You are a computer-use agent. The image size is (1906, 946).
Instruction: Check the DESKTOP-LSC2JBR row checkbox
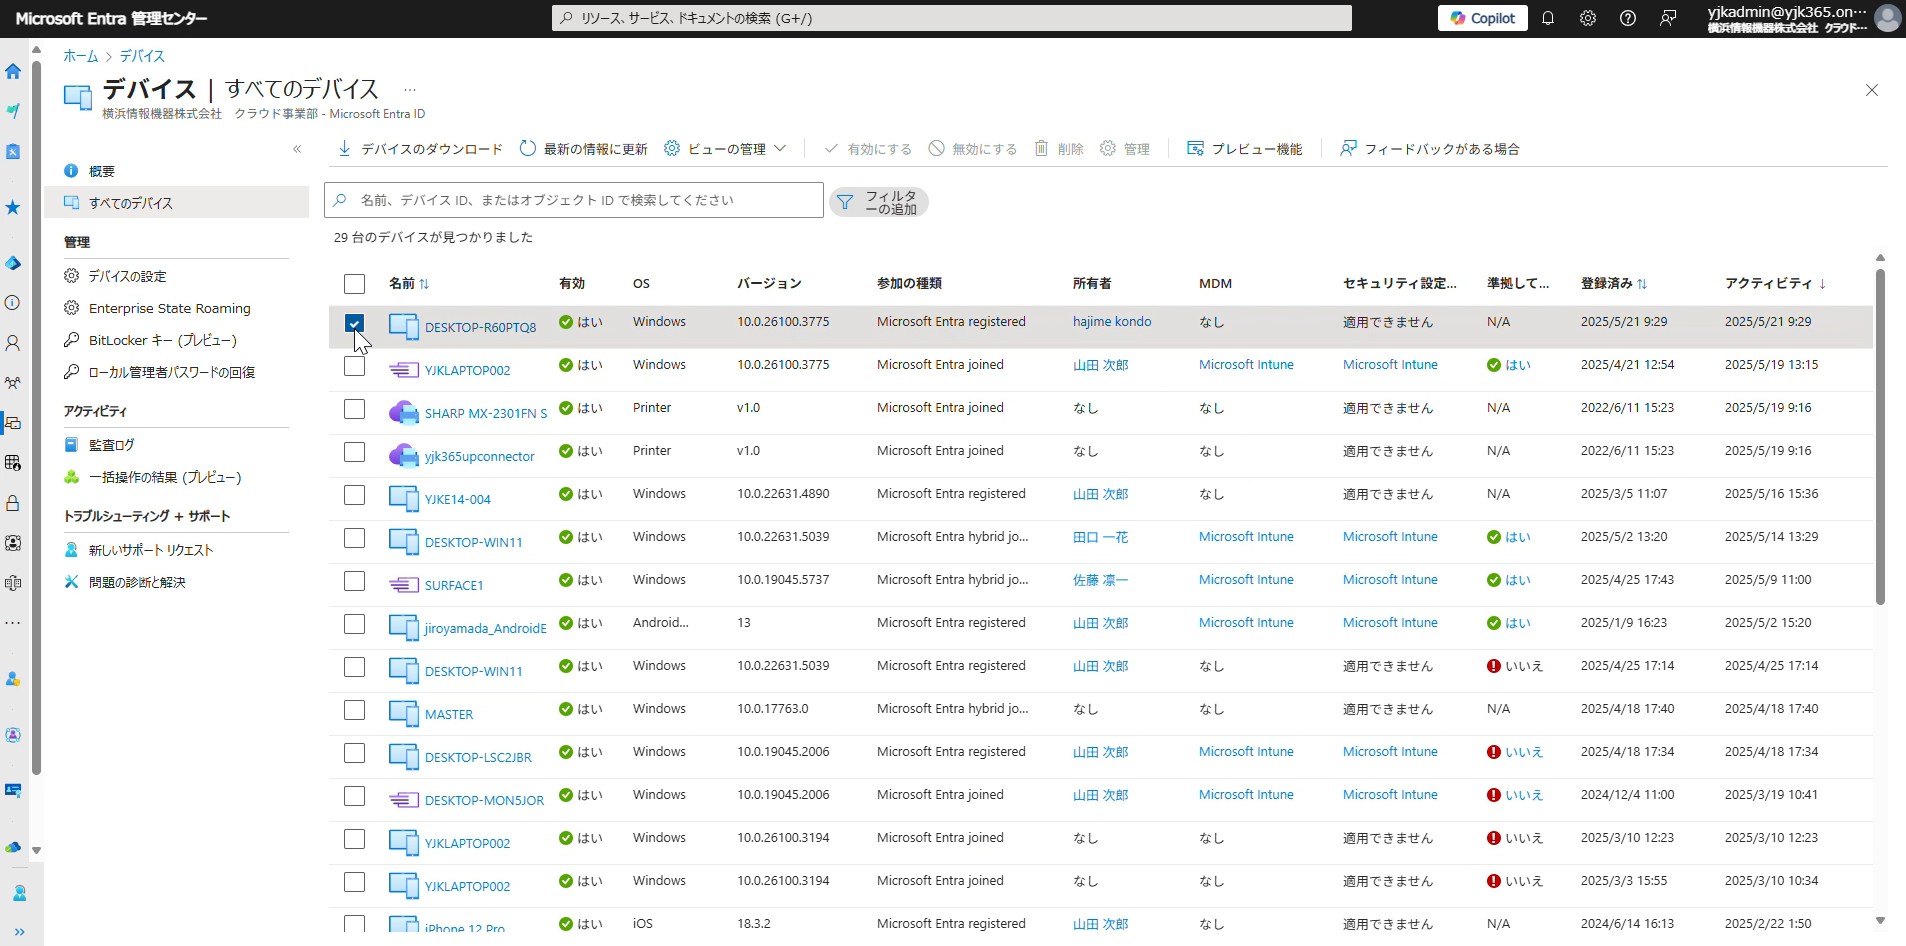tap(354, 753)
